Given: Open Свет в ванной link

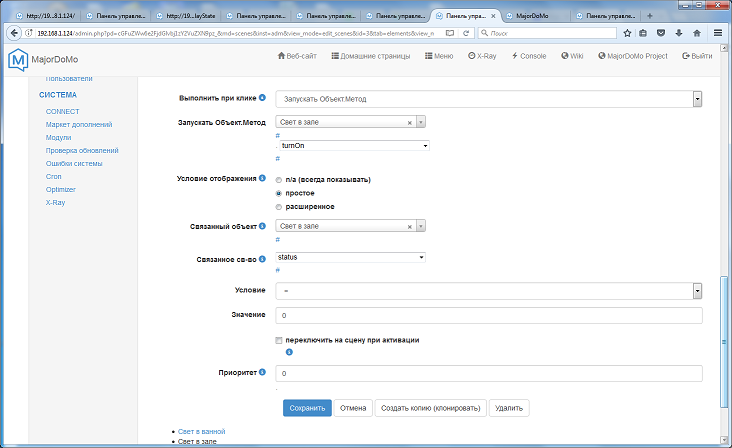Looking at the screenshot, I should coord(201,432).
